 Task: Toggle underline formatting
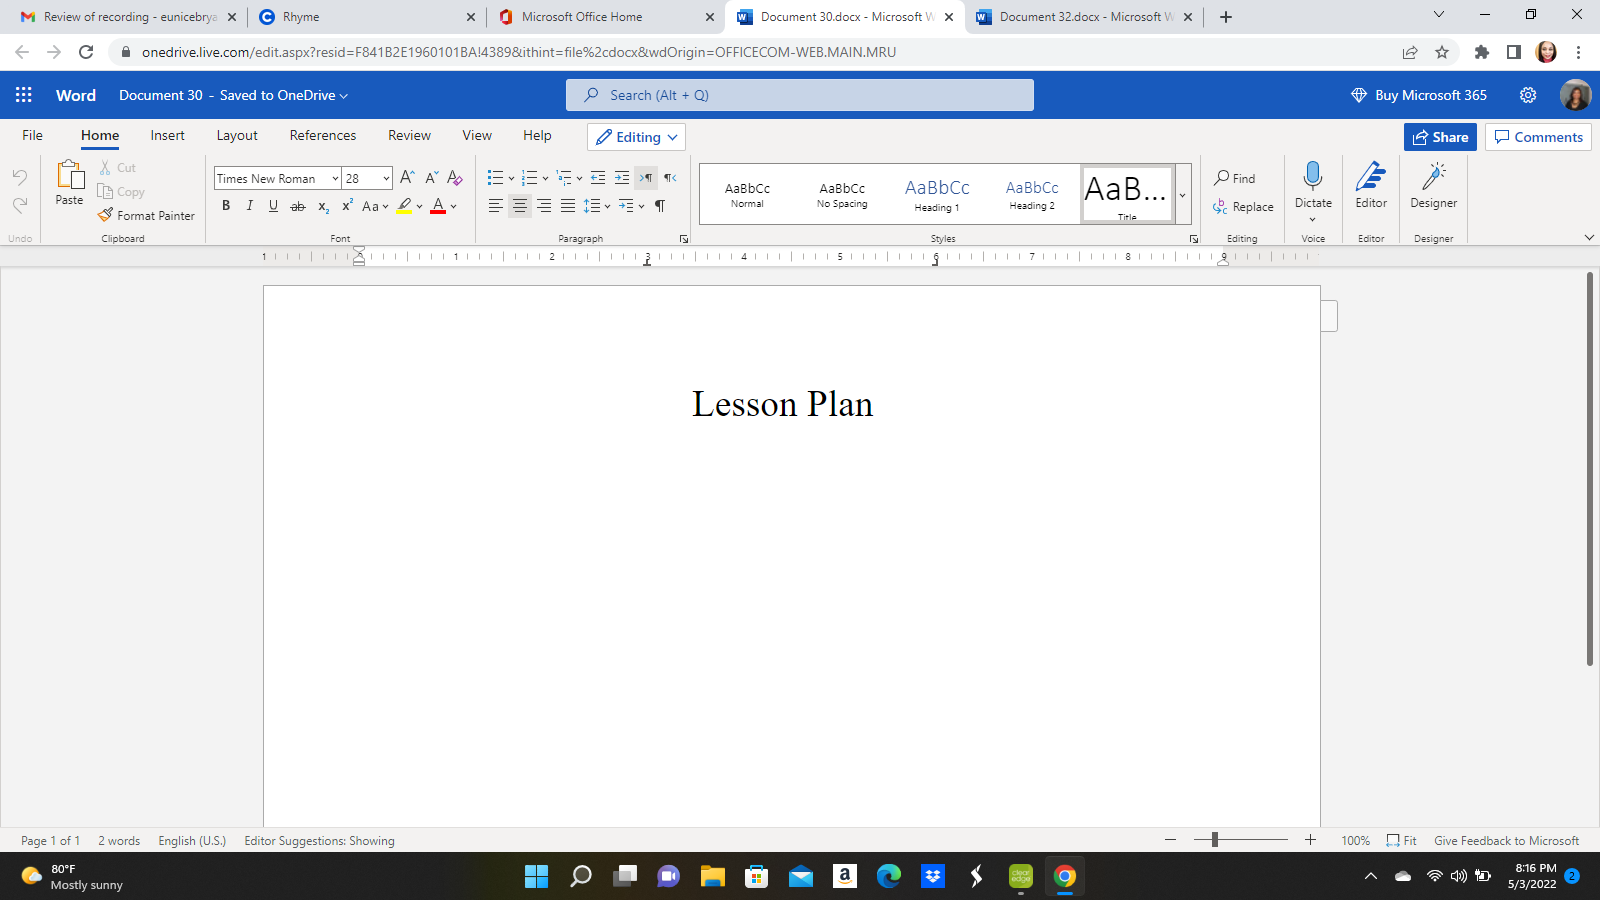pyautogui.click(x=273, y=206)
